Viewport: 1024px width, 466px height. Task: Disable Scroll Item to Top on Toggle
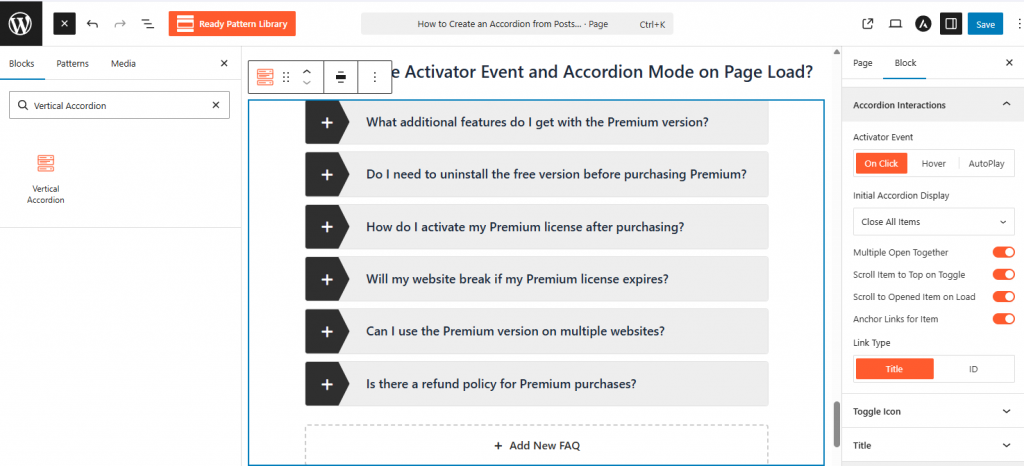tap(1003, 275)
